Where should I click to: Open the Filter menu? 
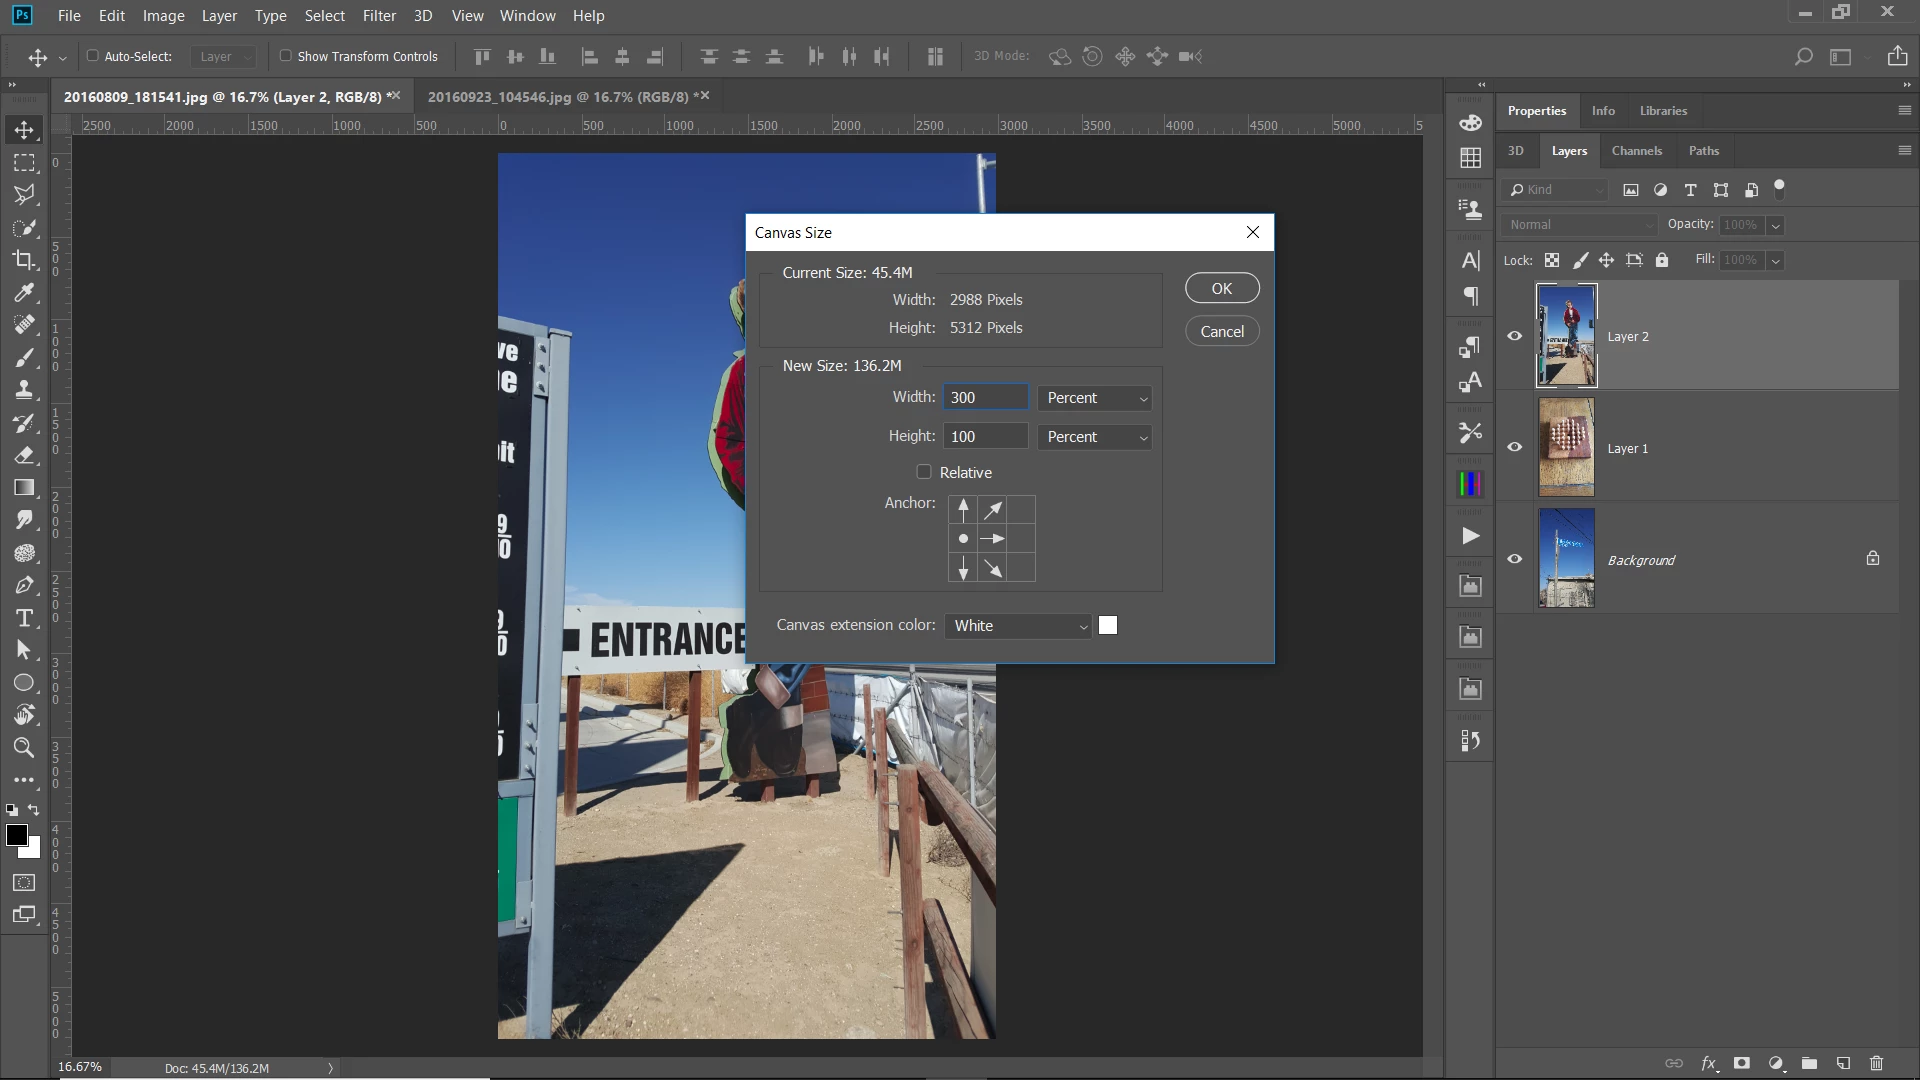click(x=379, y=16)
